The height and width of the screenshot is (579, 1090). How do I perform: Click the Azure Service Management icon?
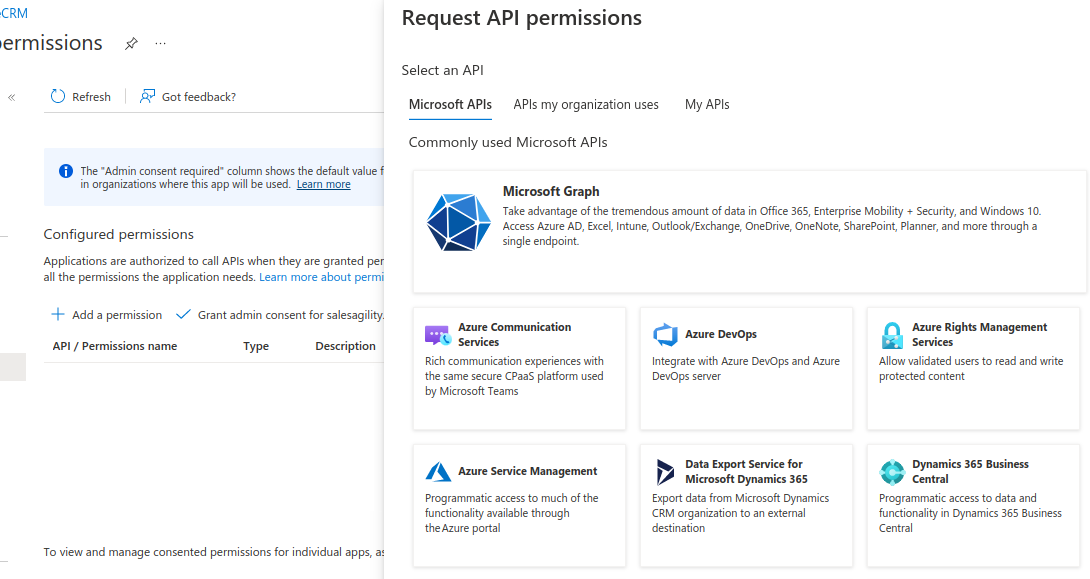pos(437,470)
